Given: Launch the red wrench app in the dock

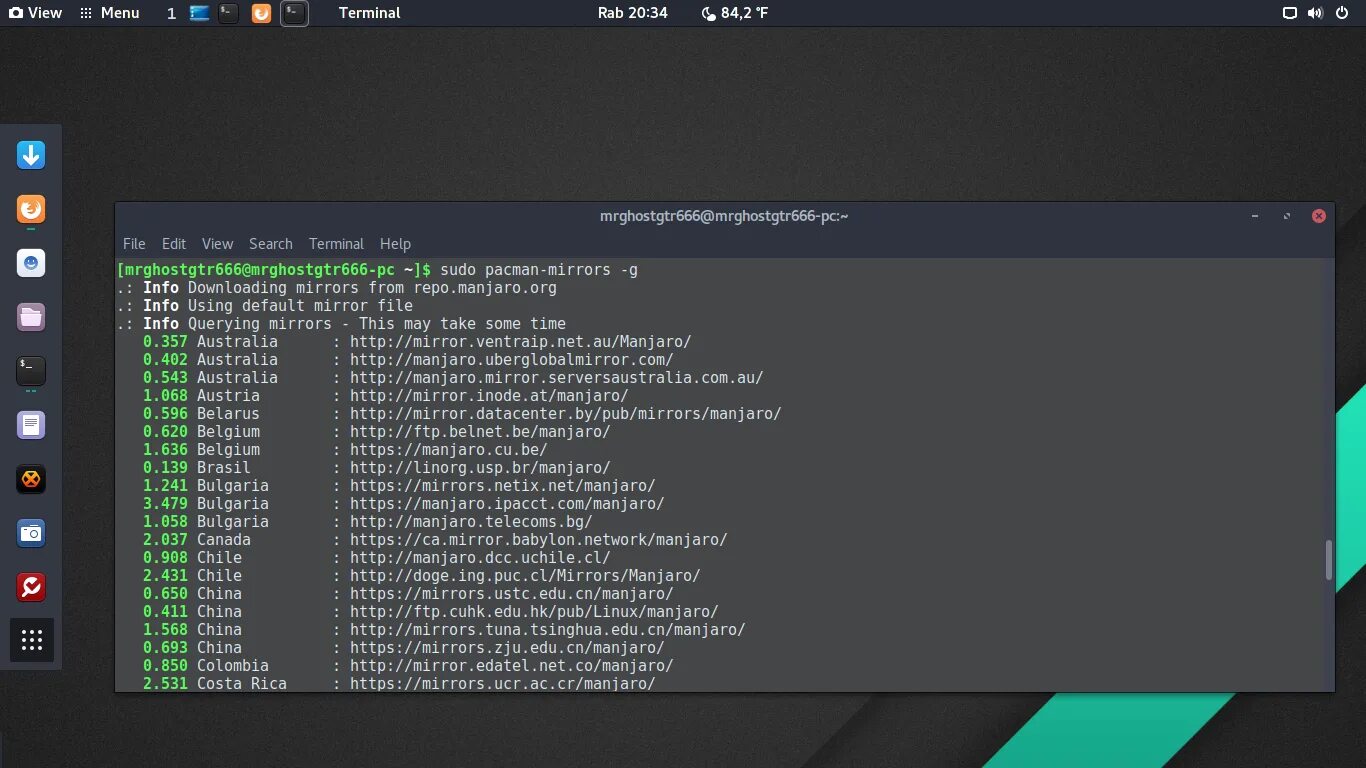Looking at the screenshot, I should point(31,587).
